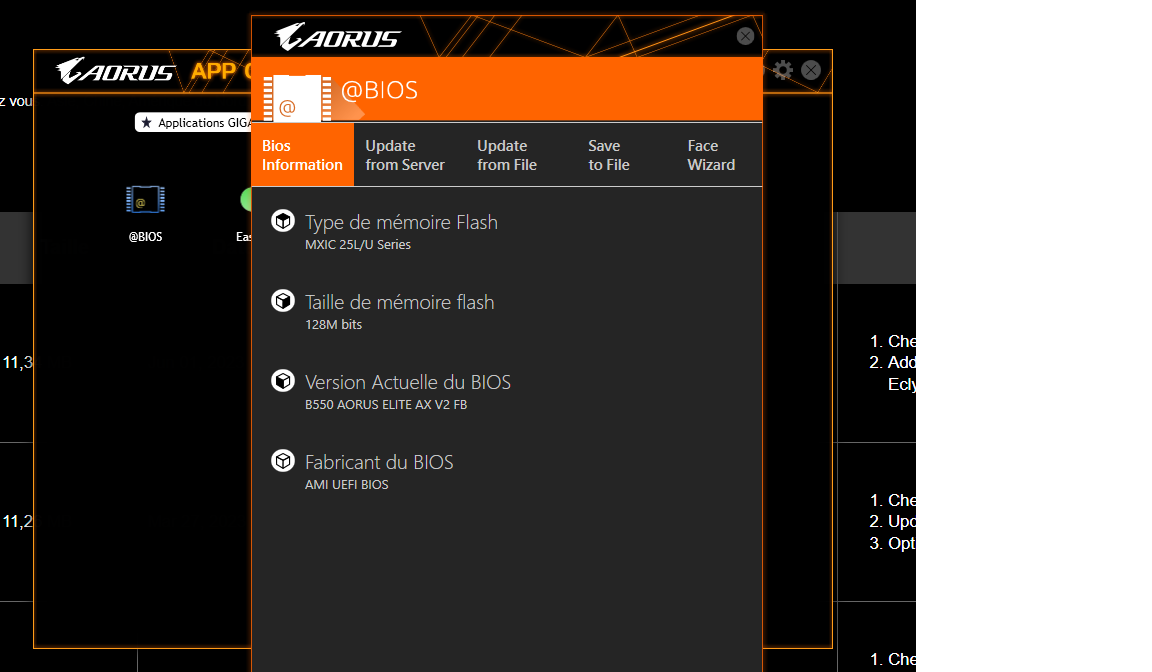Screen dimensions: 1152x672
Task: Close the AORUS App Center window
Action: 810,70
